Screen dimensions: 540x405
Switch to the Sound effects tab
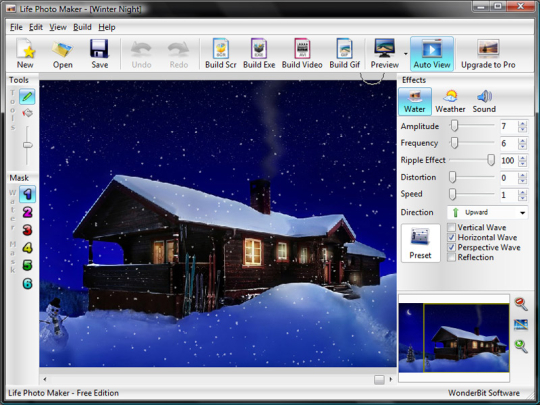pyautogui.click(x=484, y=101)
